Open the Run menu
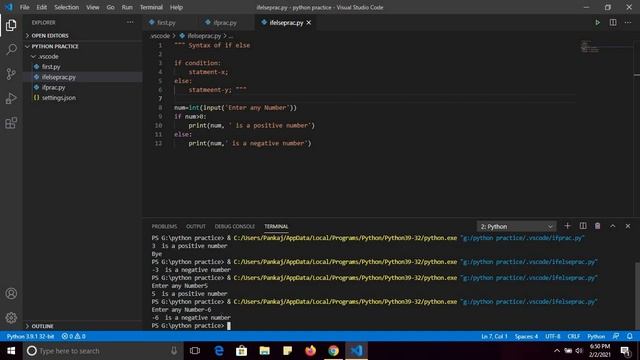Image resolution: width=640 pixels, height=360 pixels. 127,7
